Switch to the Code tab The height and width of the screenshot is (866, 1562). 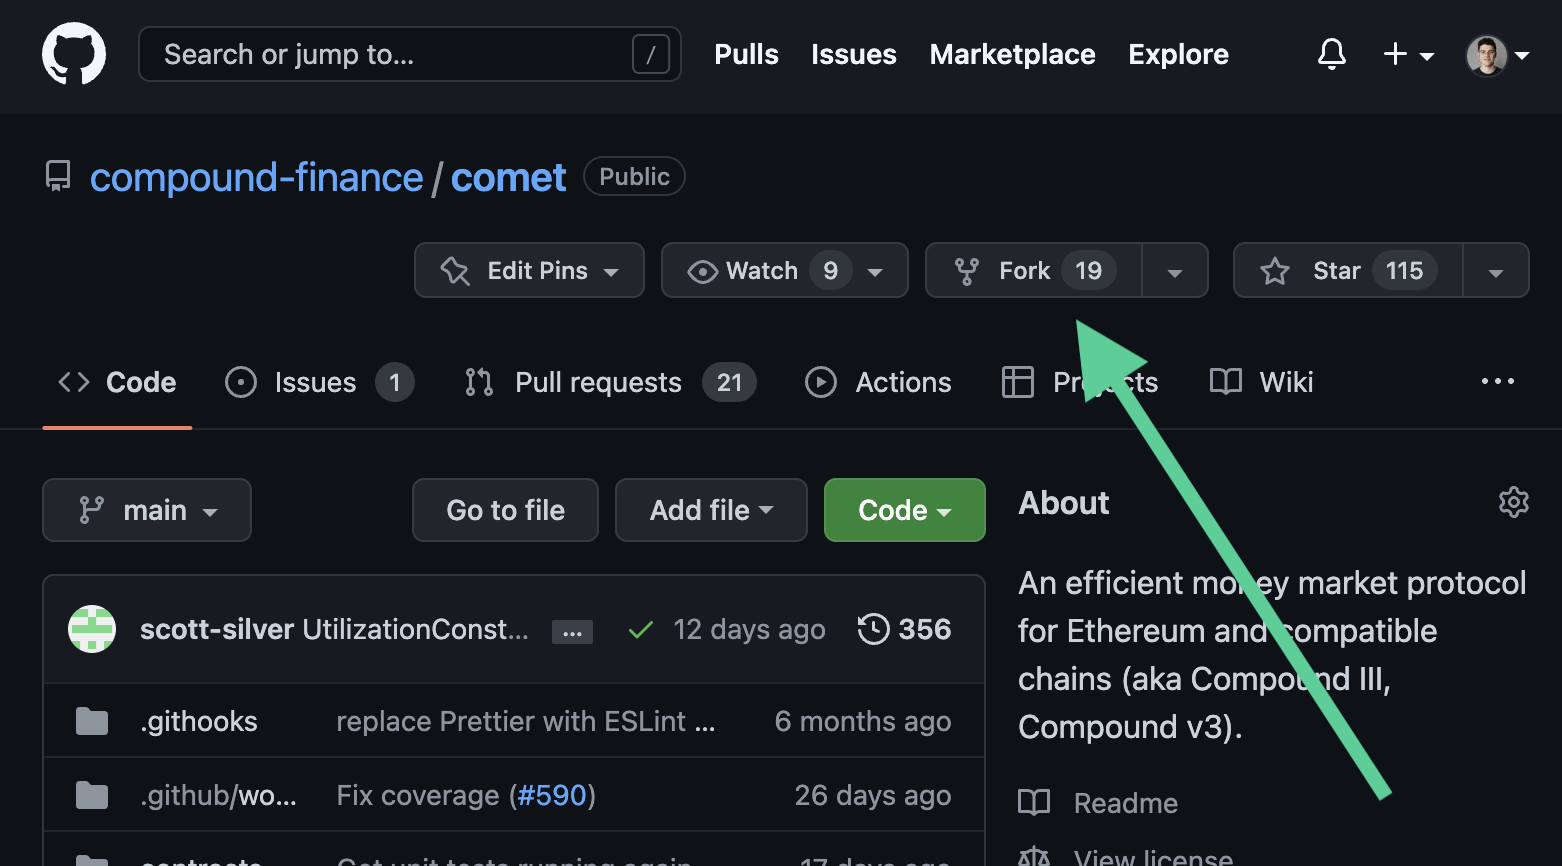click(117, 382)
